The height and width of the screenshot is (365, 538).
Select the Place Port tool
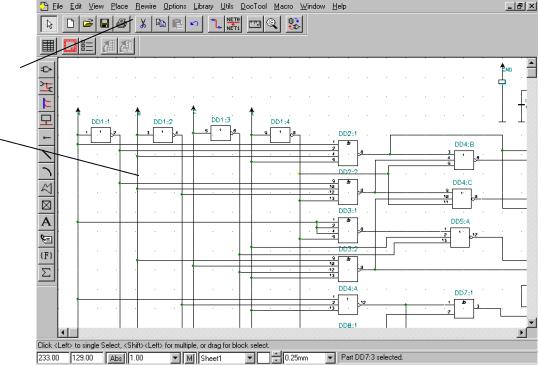click(x=46, y=120)
